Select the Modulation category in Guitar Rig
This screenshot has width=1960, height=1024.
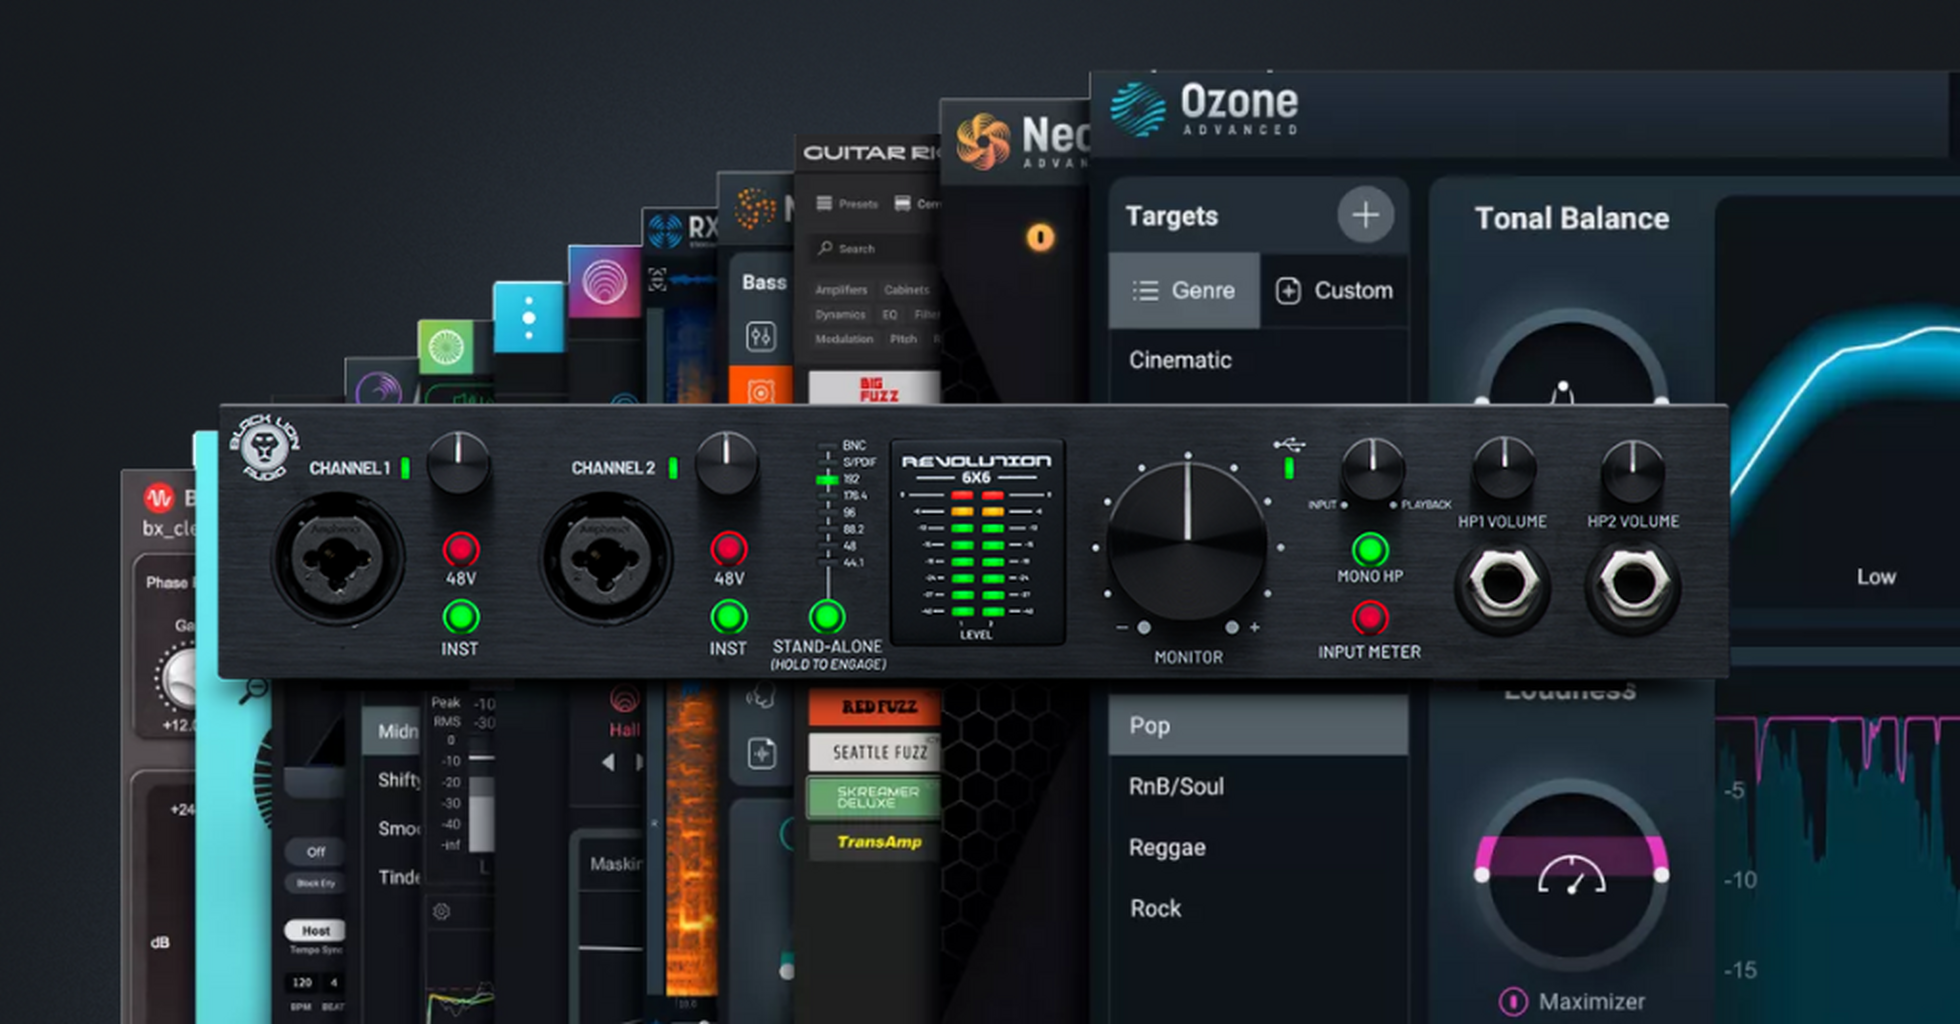pos(844,339)
